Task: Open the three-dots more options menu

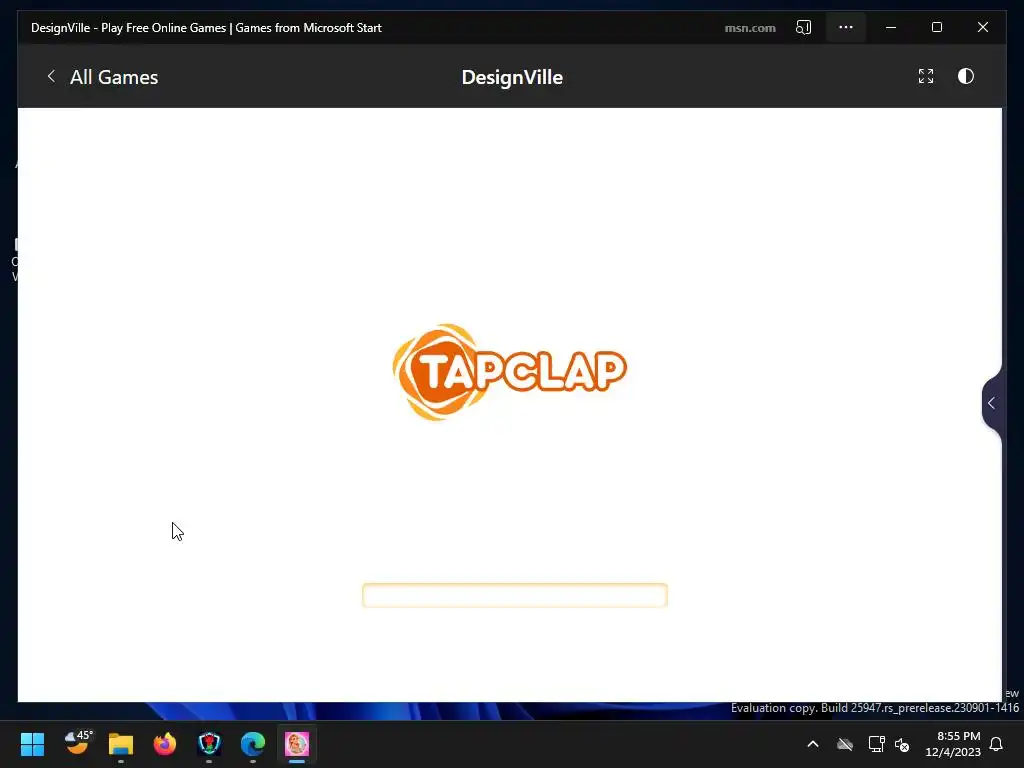Action: 846,27
